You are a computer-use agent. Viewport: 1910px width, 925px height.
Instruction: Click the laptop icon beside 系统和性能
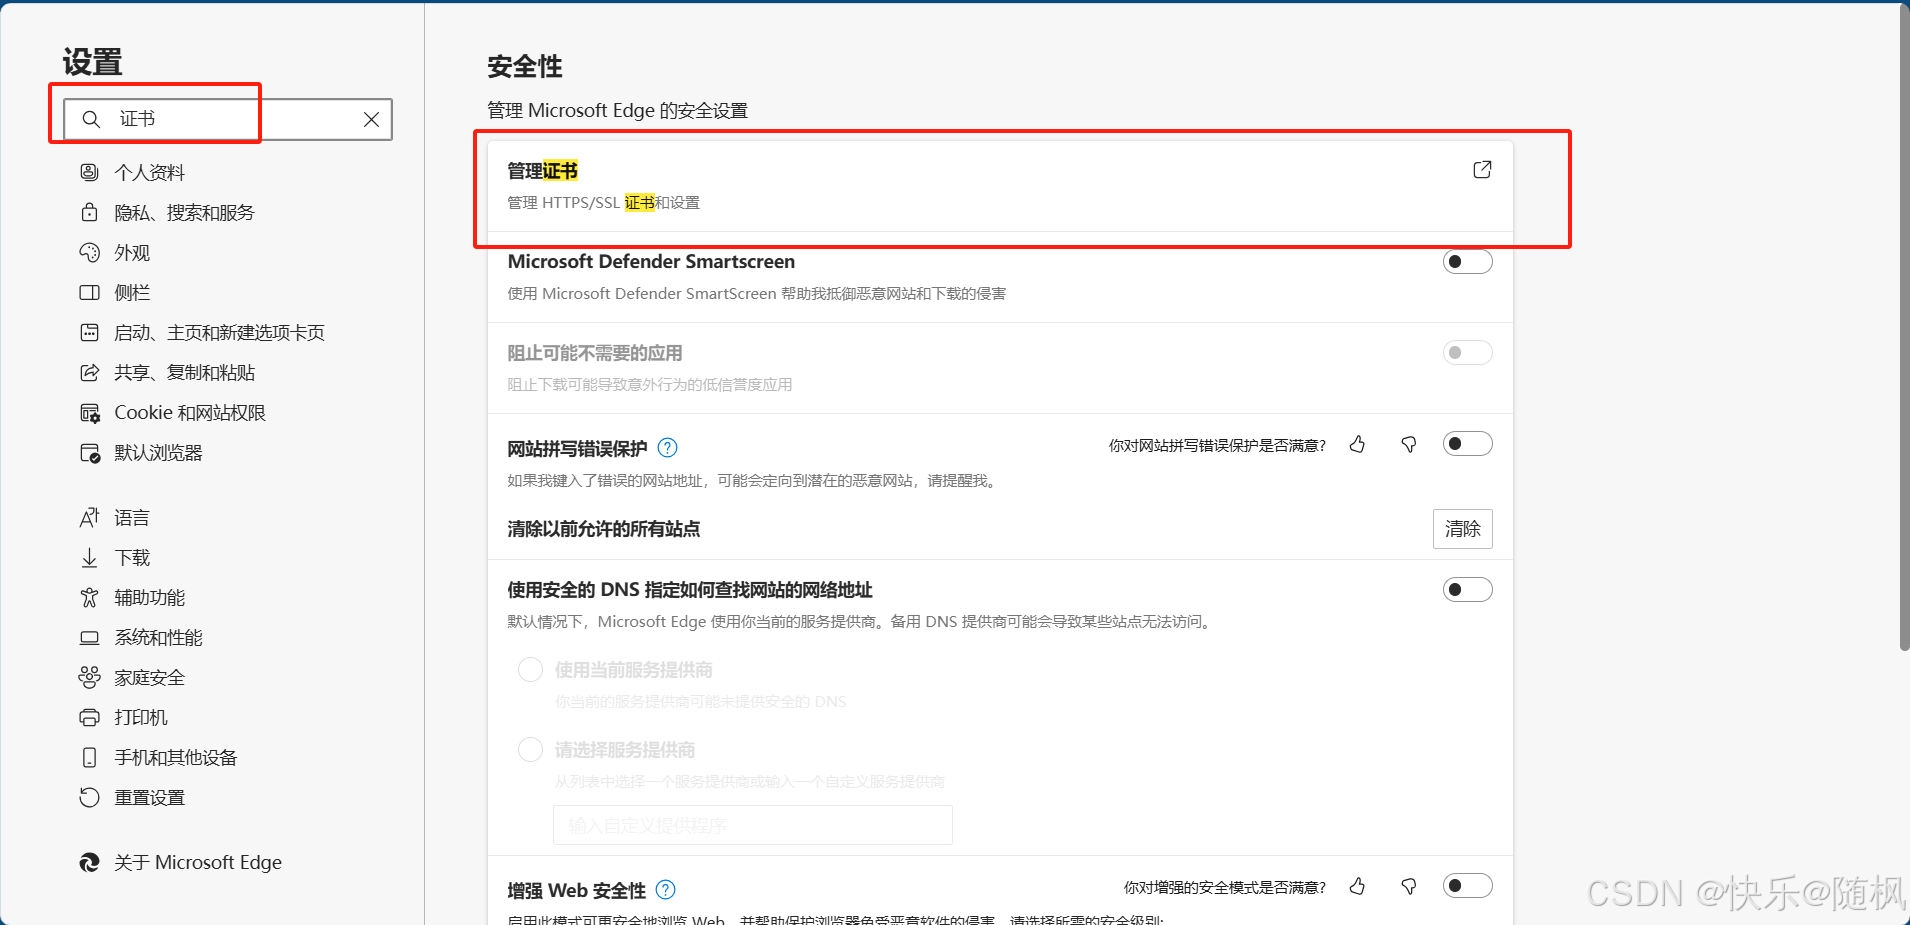pyautogui.click(x=89, y=638)
